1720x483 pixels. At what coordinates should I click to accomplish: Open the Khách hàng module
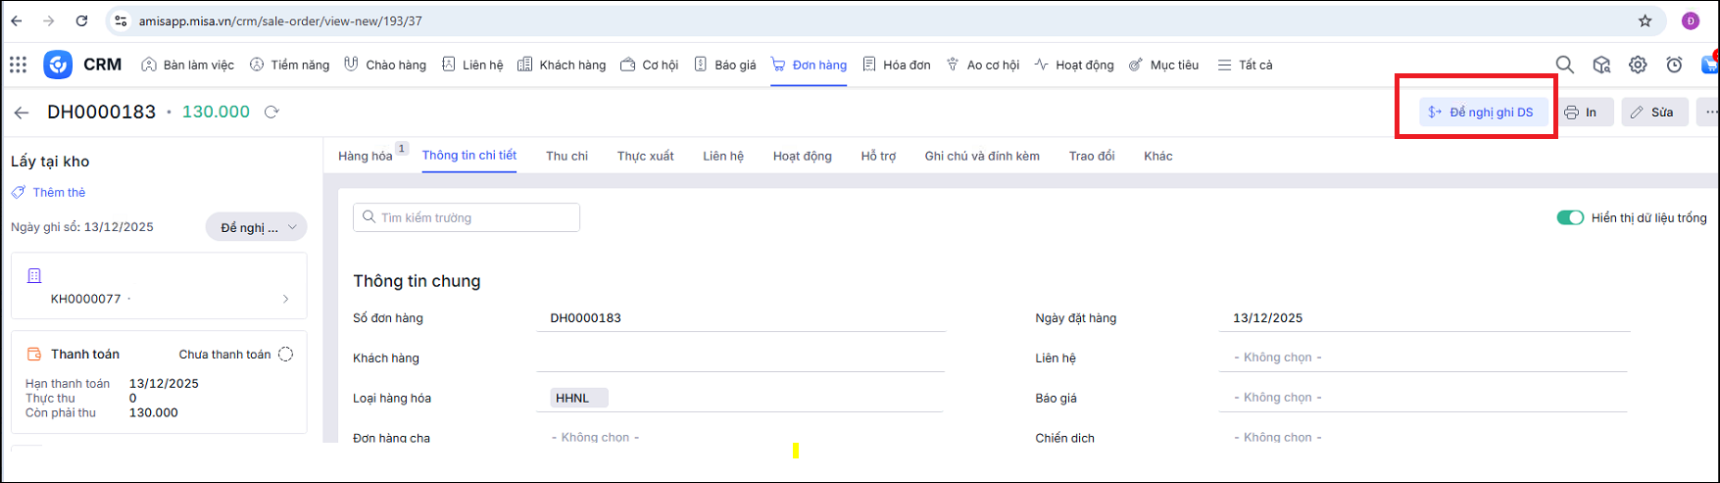[561, 65]
